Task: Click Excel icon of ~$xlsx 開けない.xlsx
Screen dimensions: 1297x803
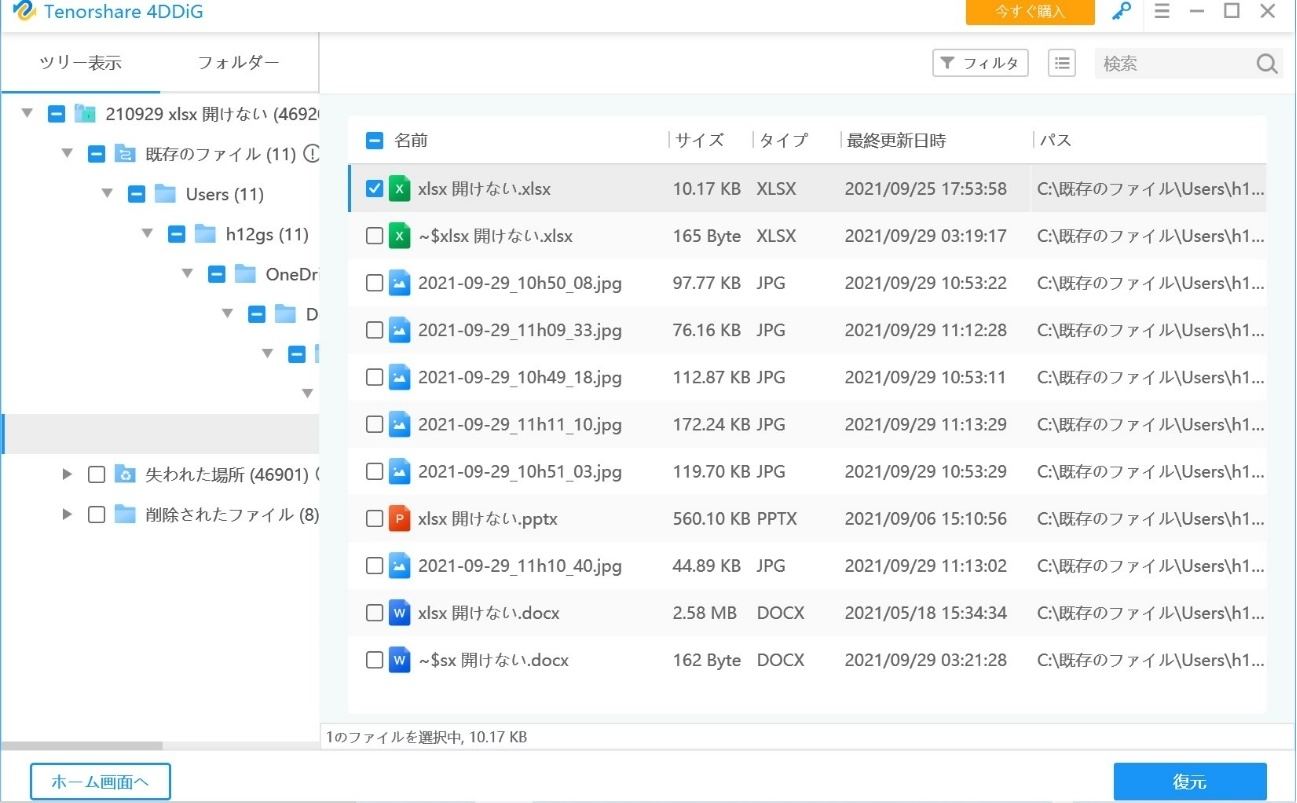Action: tap(400, 236)
